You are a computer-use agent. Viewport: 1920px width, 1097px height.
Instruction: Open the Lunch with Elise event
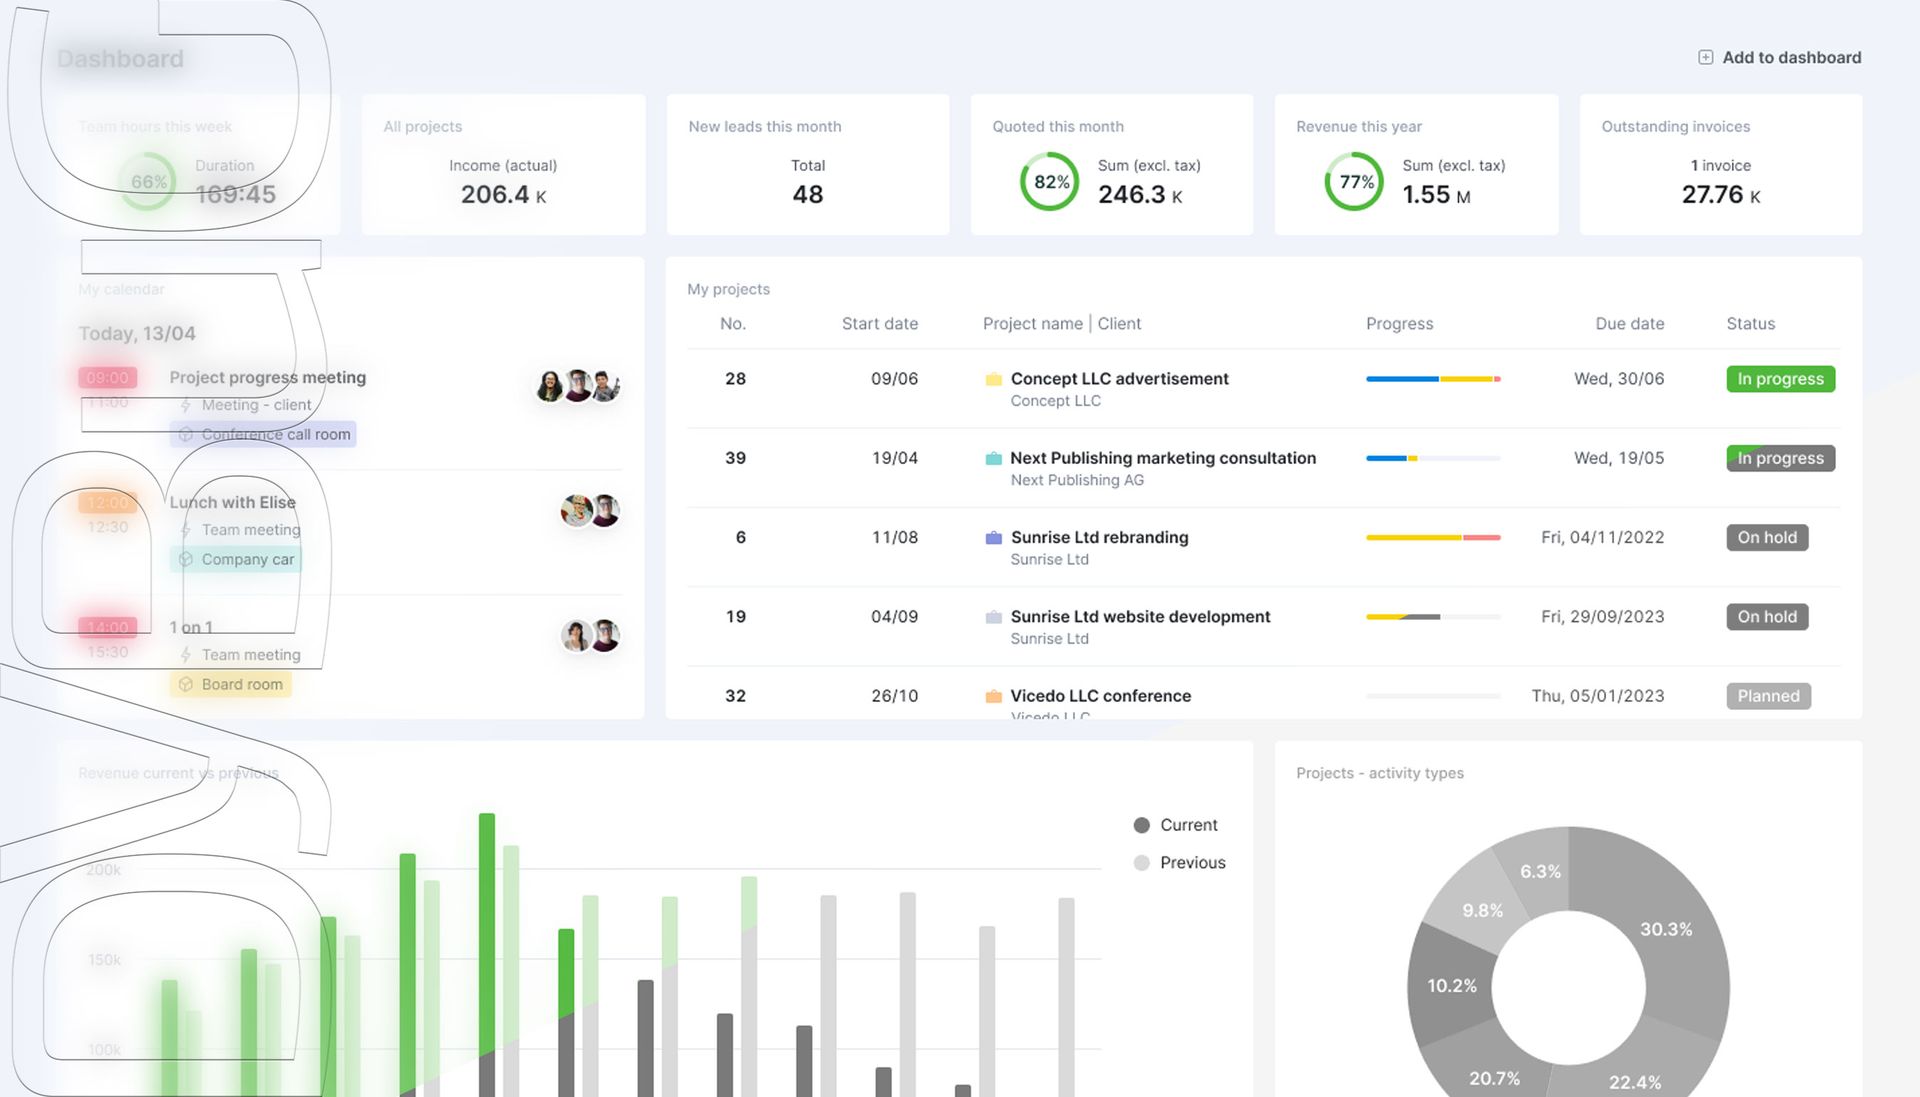coord(232,502)
